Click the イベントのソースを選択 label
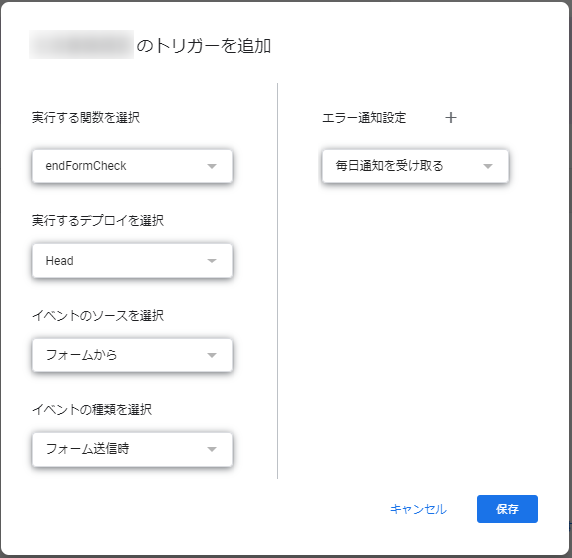The width and height of the screenshot is (572, 558). point(98,315)
